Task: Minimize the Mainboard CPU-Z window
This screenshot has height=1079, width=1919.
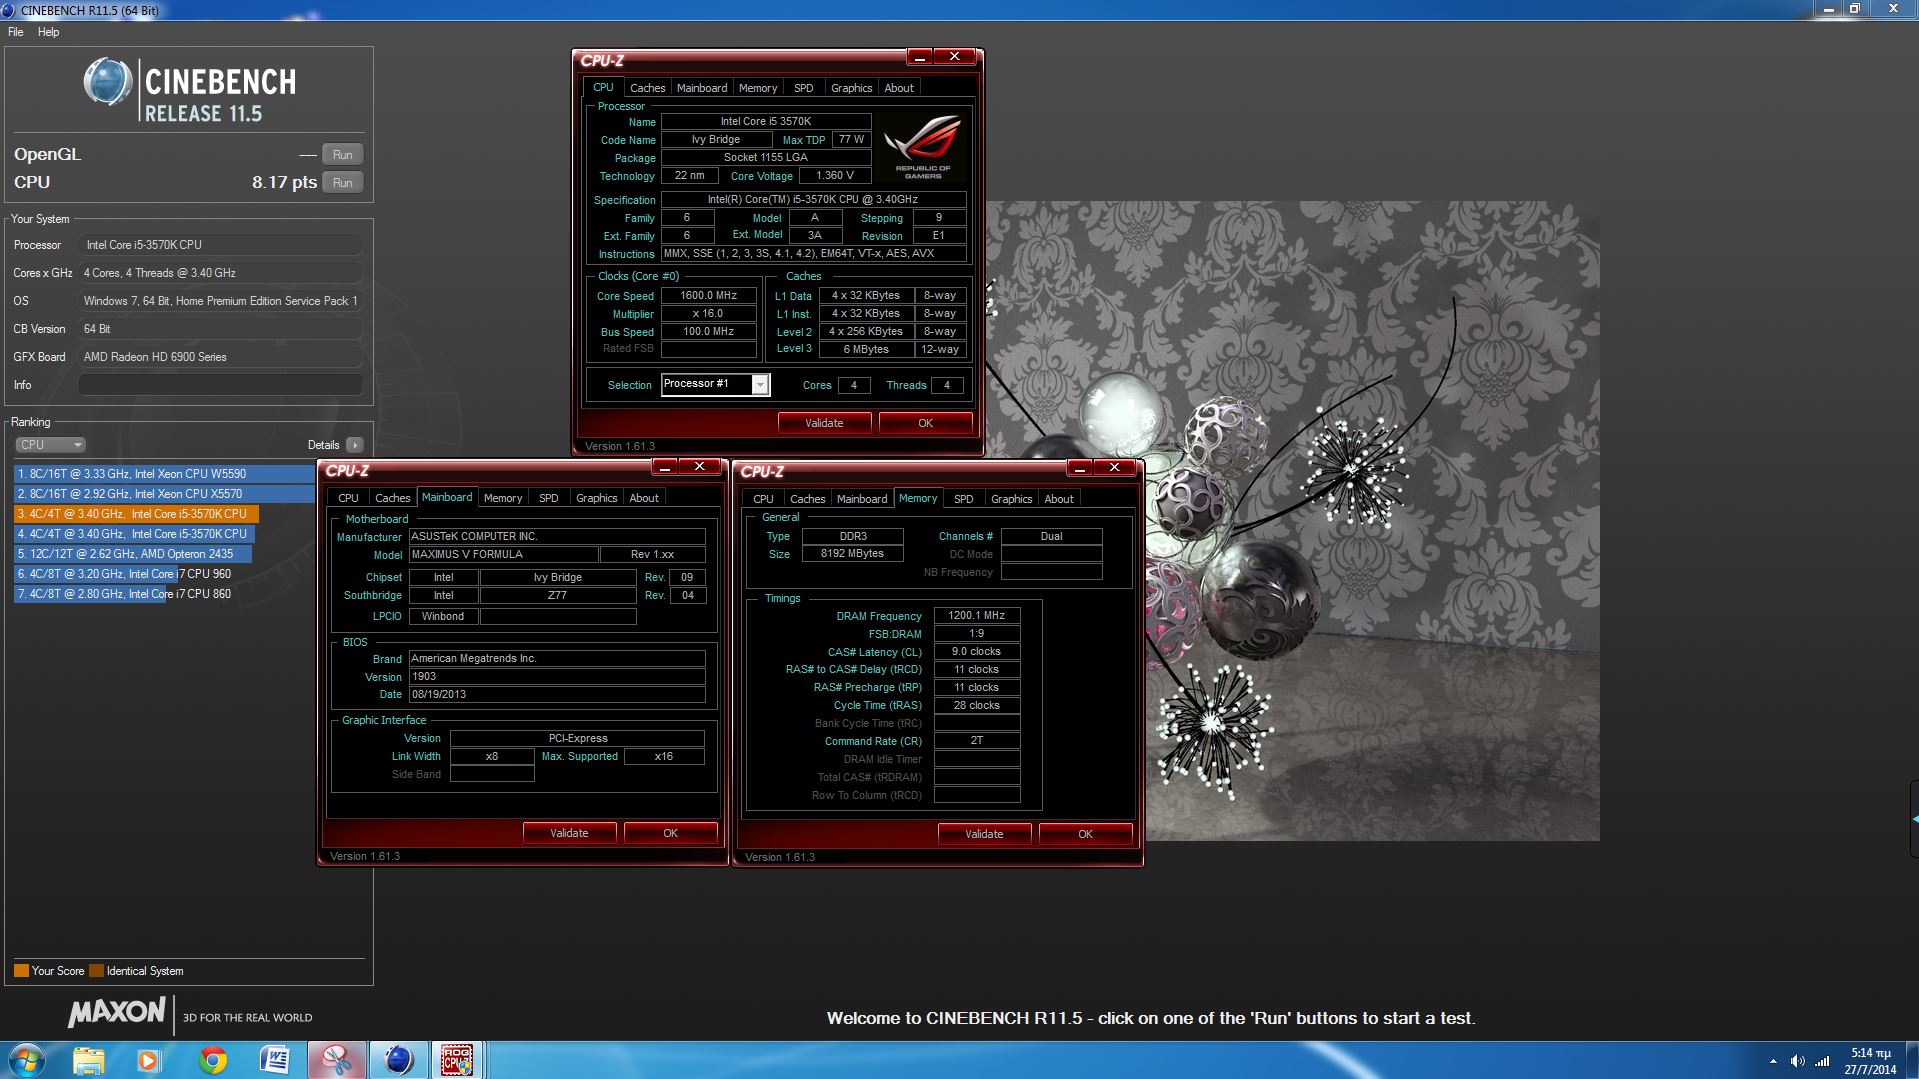Action: [x=664, y=467]
